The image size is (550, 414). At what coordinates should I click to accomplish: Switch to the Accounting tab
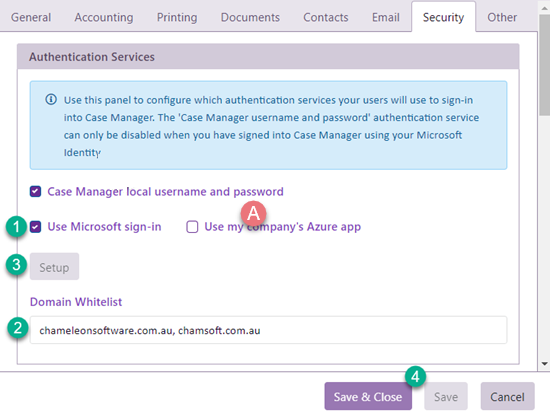(x=104, y=17)
